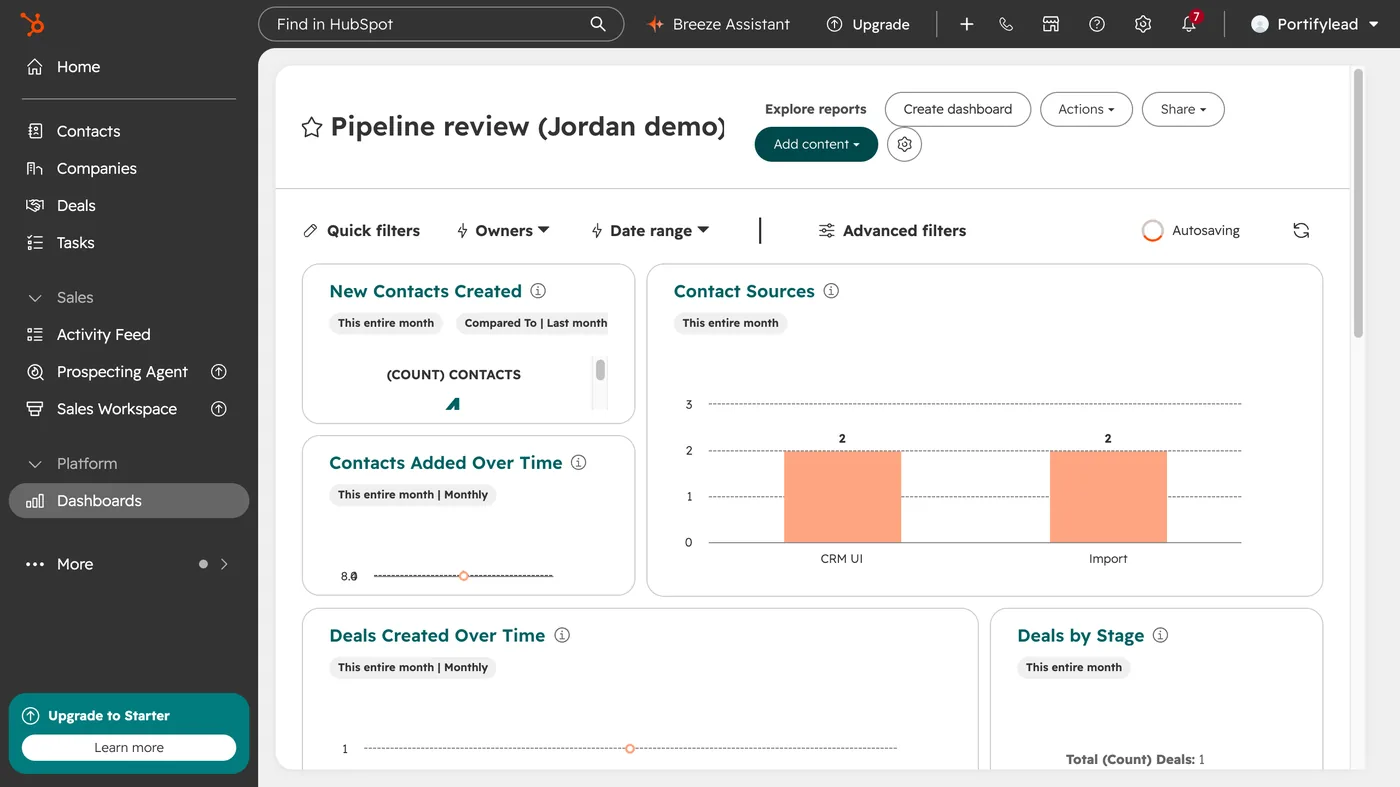The image size is (1400, 787).
Task: Open dashboard settings gear beside Add content
Action: click(x=904, y=144)
